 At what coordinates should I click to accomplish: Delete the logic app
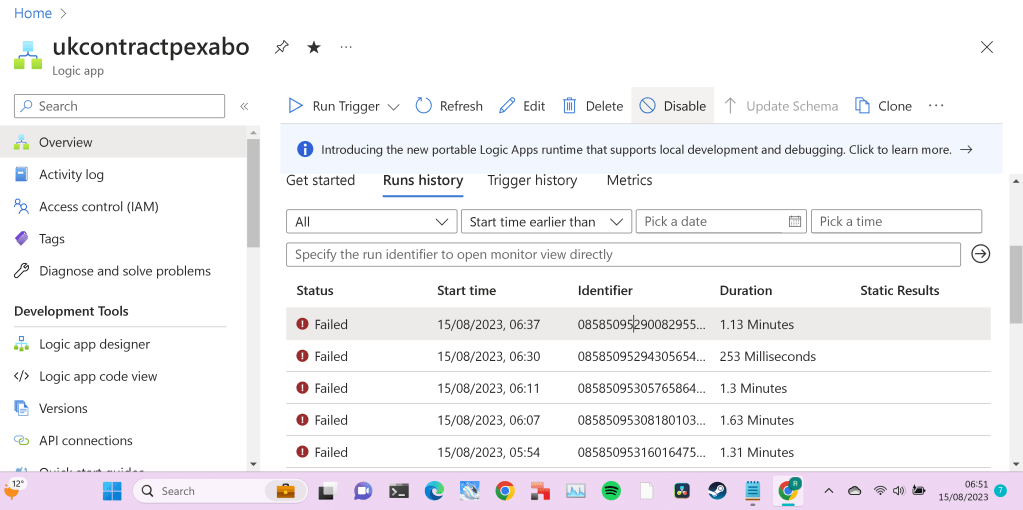click(x=592, y=106)
